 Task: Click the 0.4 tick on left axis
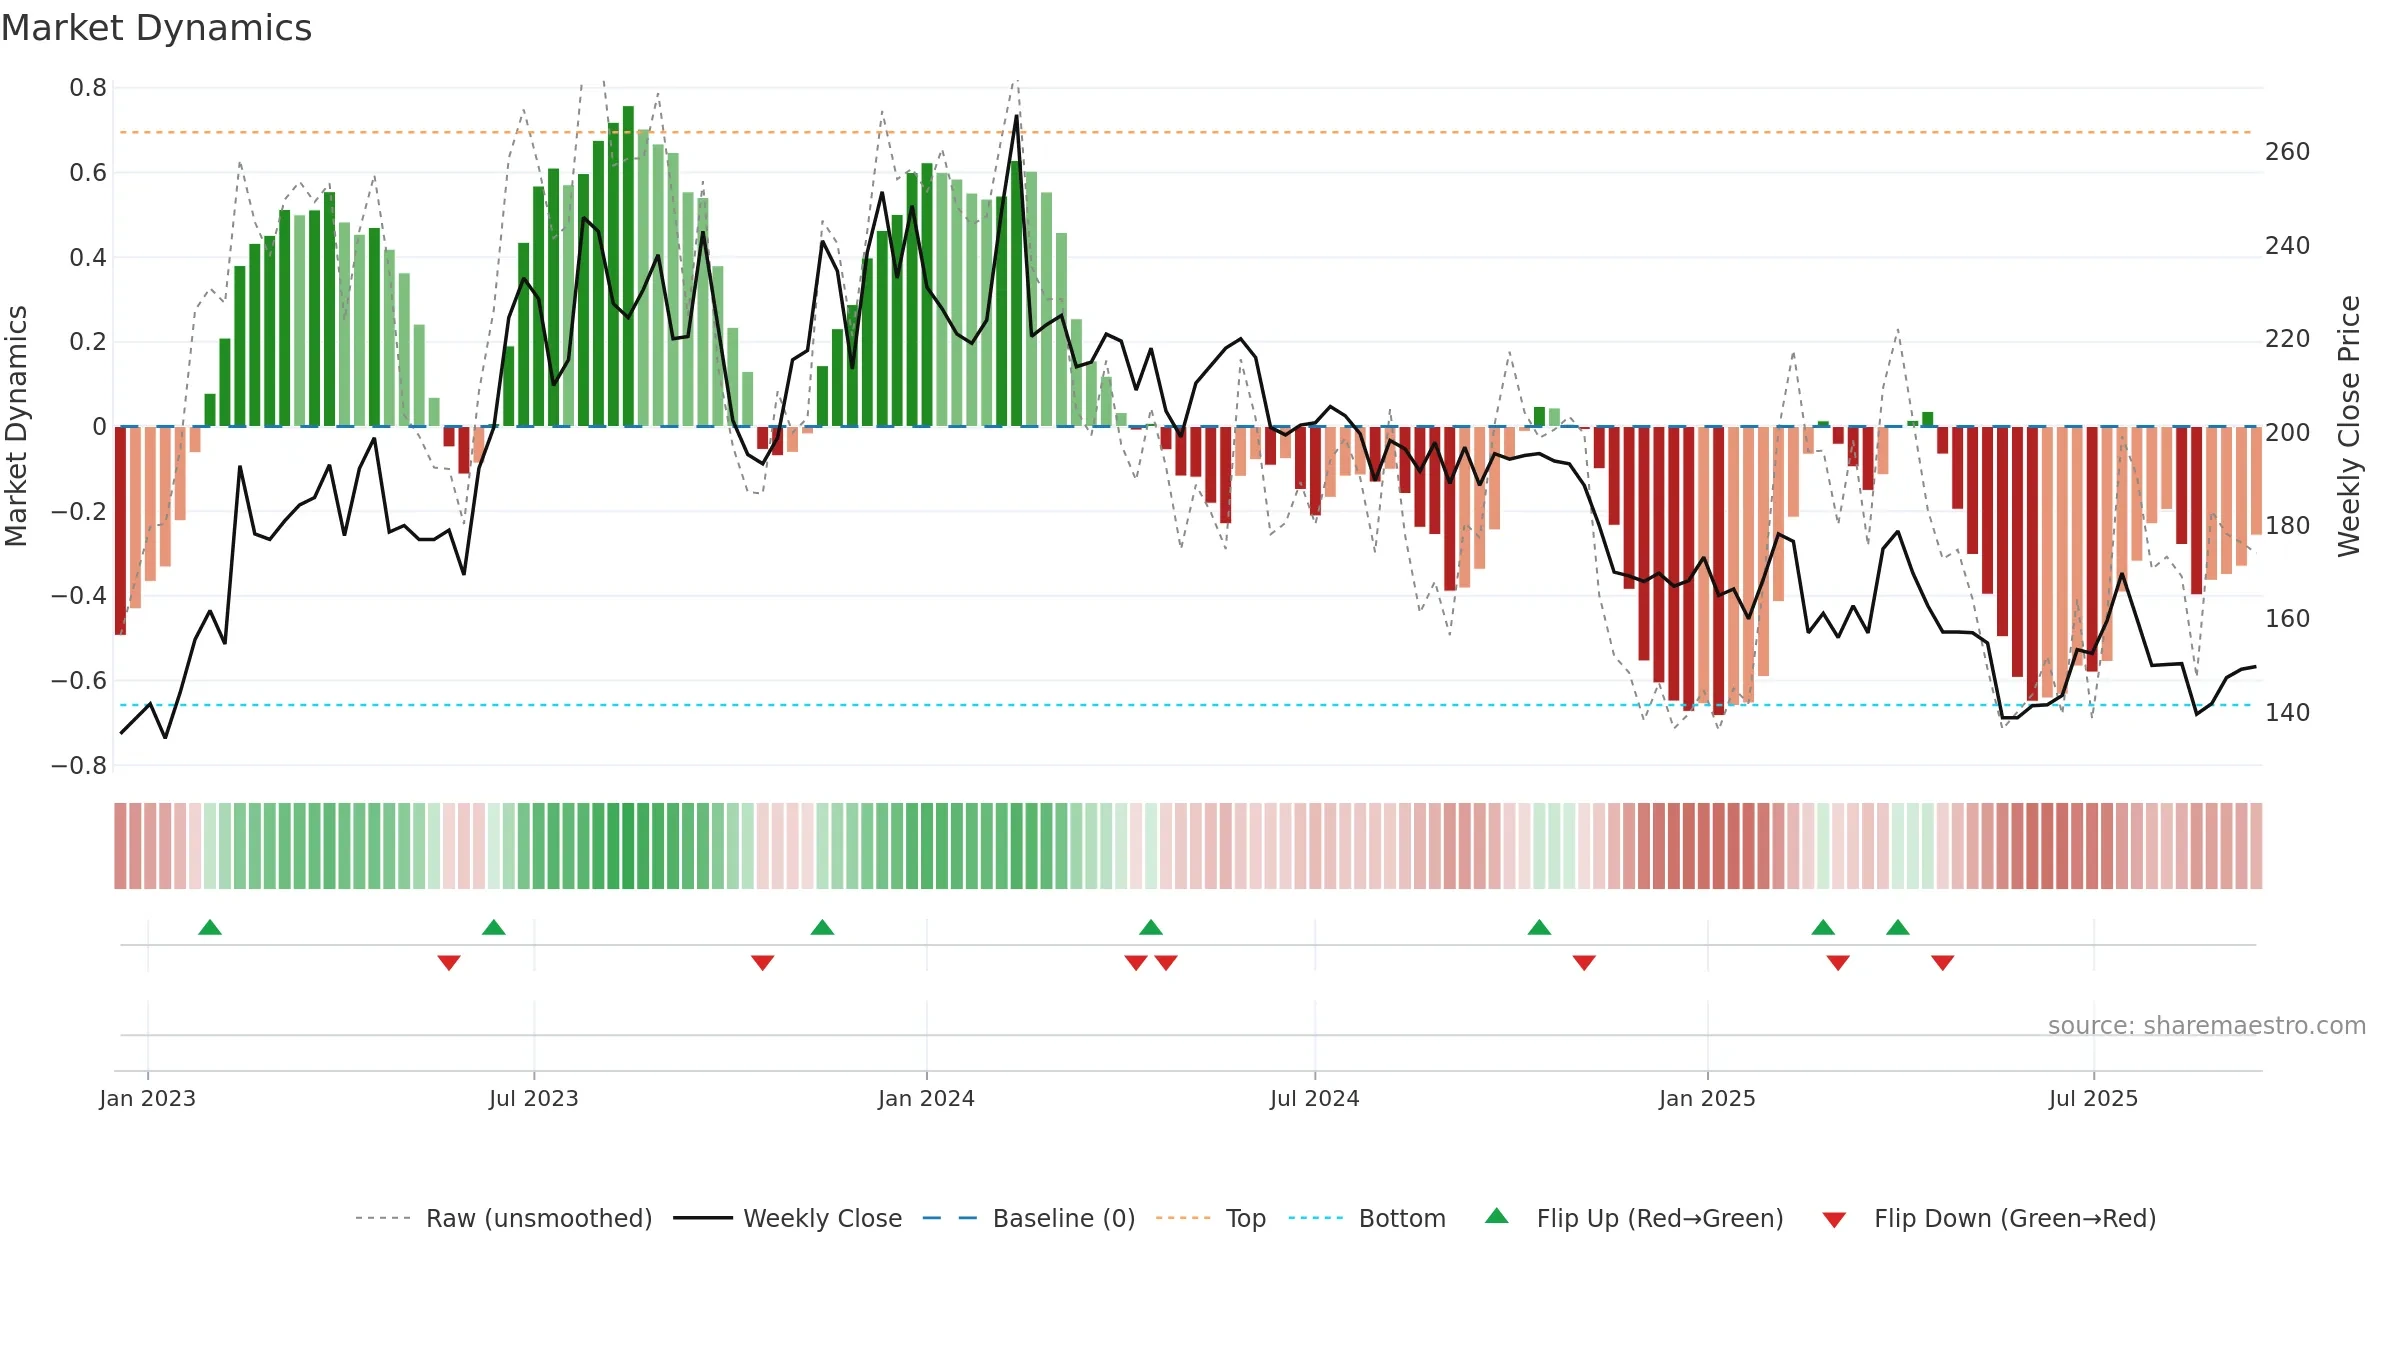point(88,258)
